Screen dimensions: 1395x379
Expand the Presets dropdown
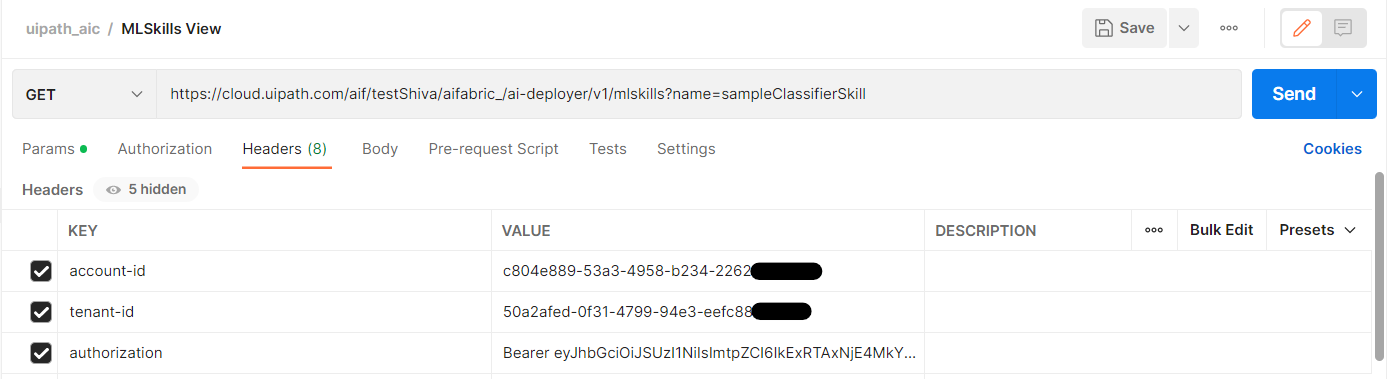[1318, 230]
